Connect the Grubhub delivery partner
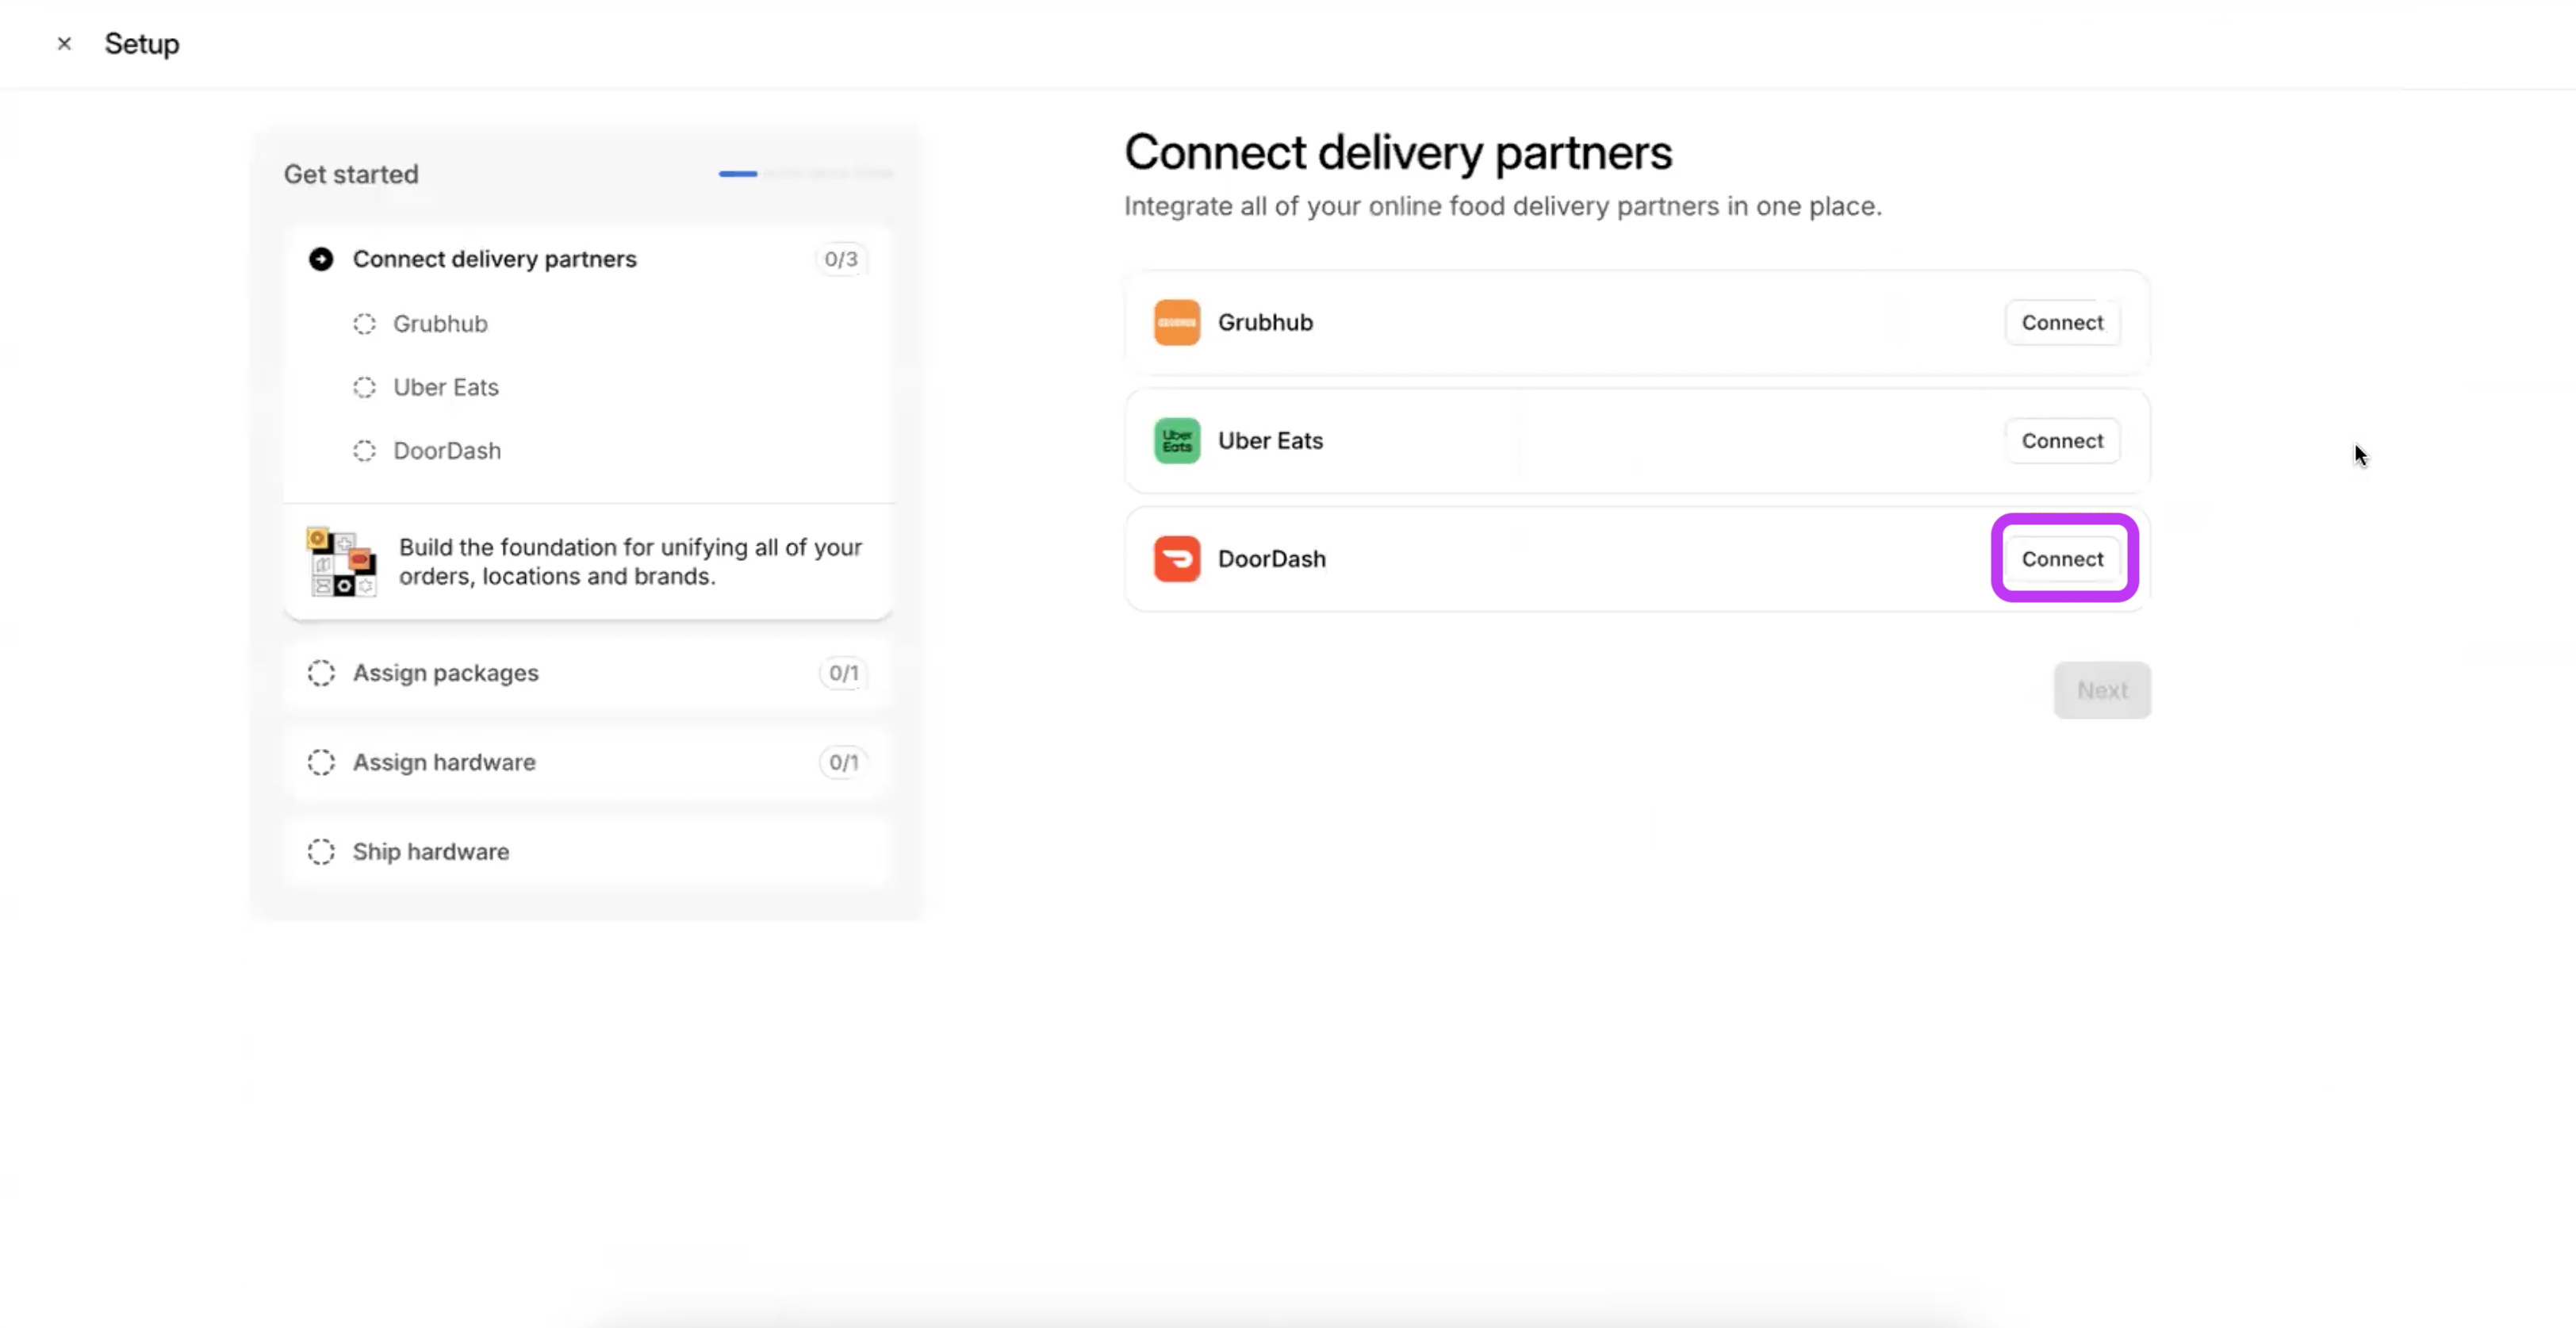The height and width of the screenshot is (1328, 2576). click(2062, 322)
